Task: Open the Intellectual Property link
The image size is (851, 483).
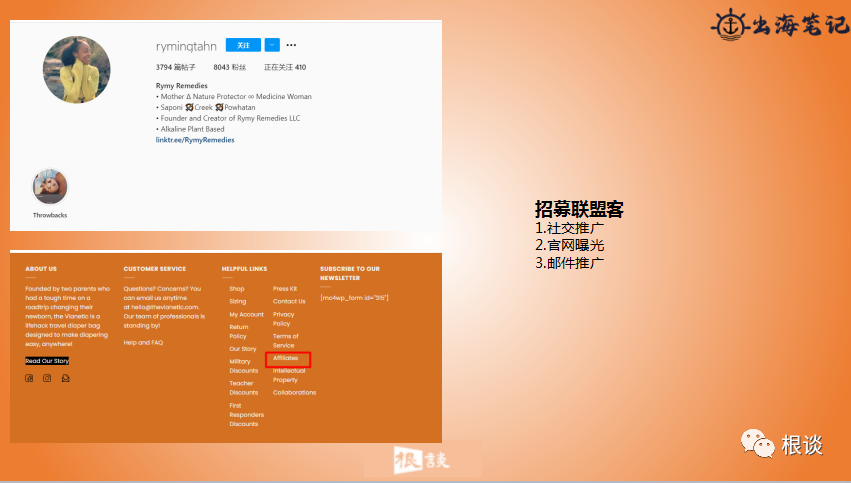Action: (x=289, y=376)
